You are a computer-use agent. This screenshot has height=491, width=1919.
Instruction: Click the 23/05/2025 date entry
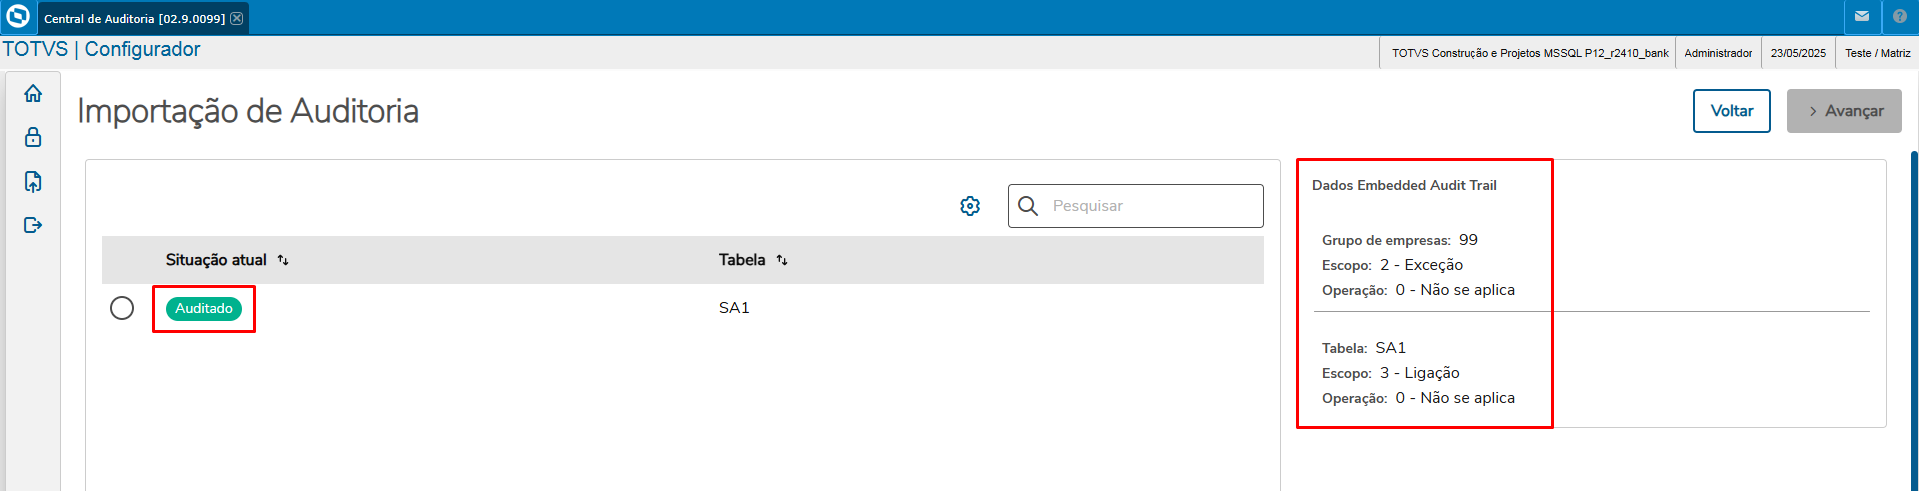click(1798, 53)
